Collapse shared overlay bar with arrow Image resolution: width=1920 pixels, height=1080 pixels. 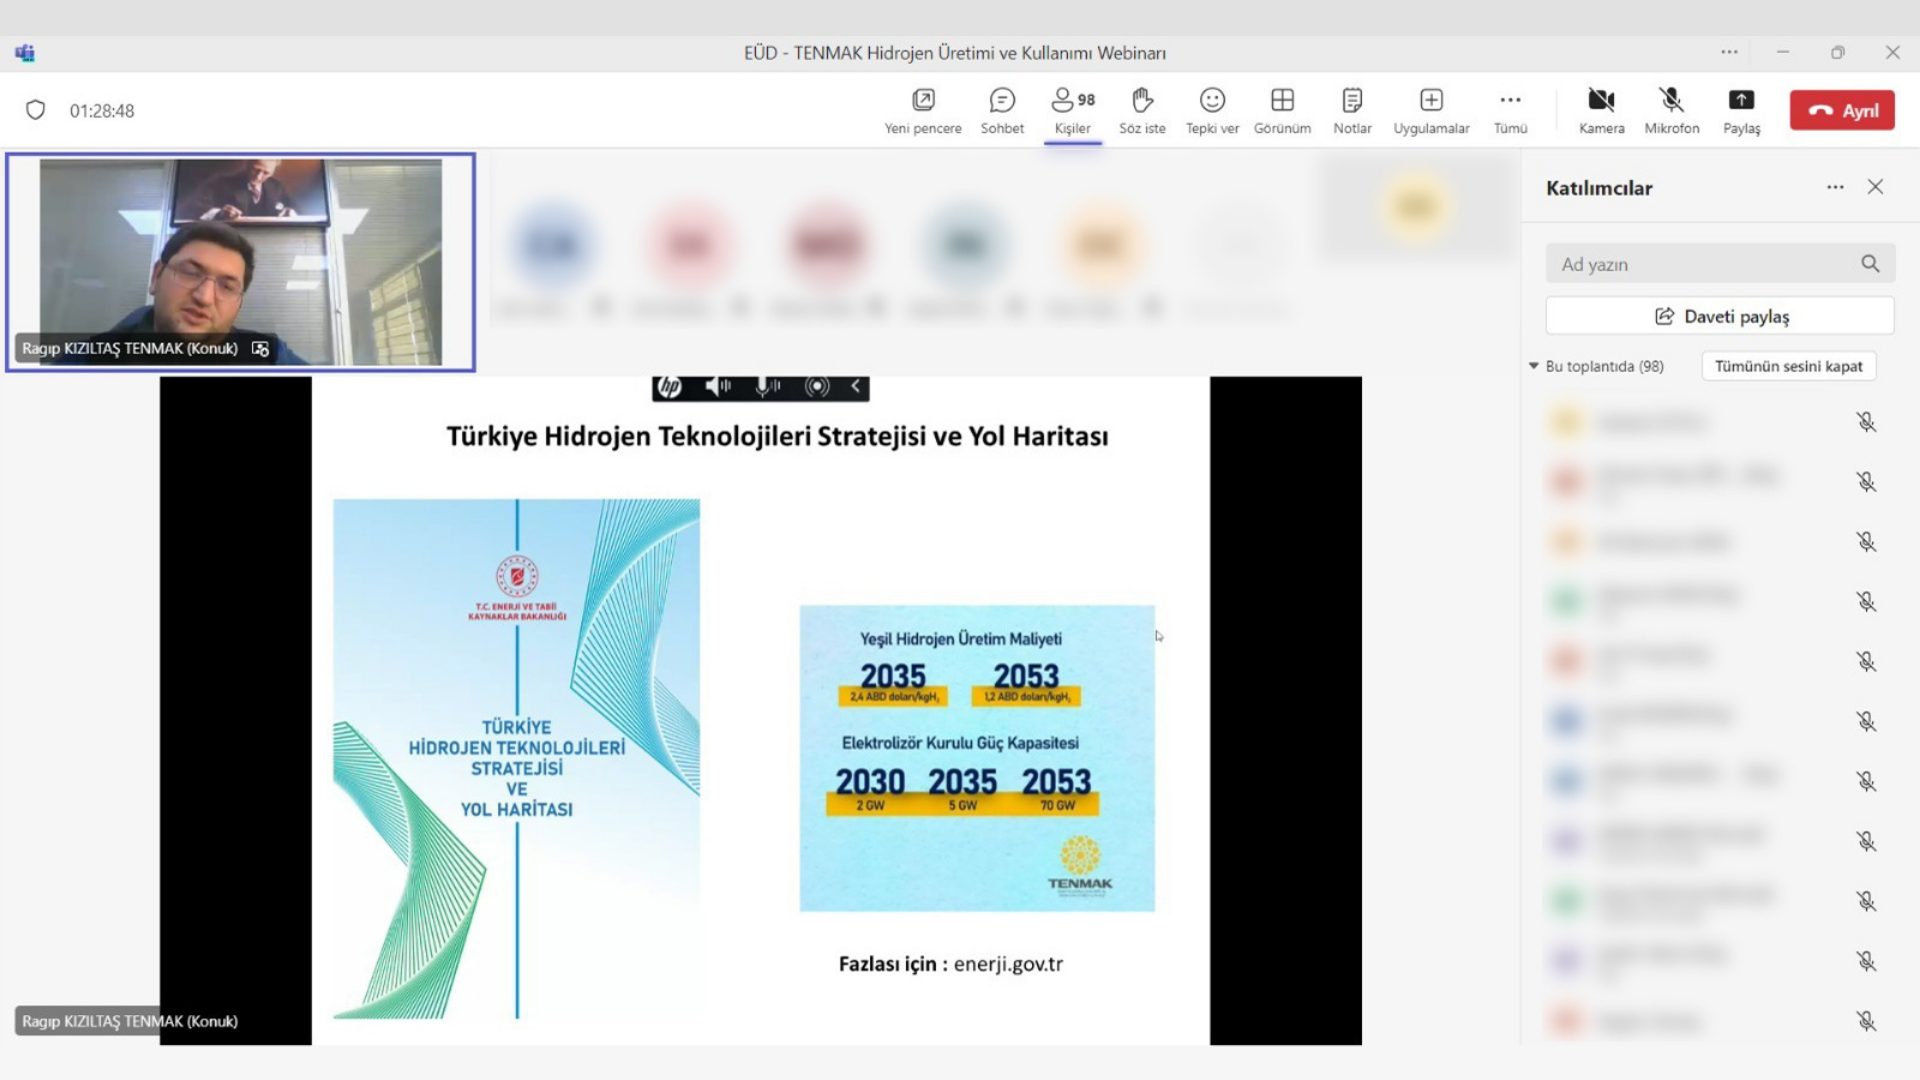click(855, 387)
